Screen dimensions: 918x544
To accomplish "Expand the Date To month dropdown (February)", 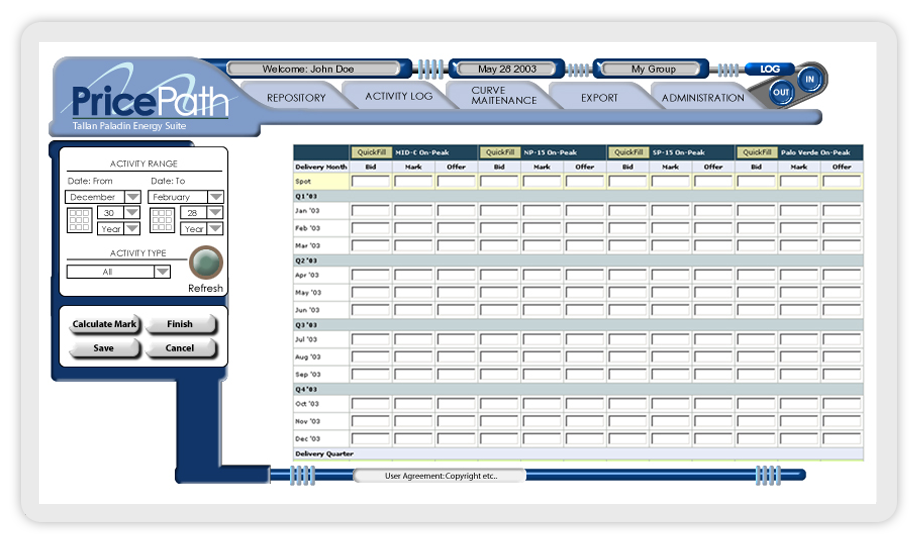I will 215,197.
